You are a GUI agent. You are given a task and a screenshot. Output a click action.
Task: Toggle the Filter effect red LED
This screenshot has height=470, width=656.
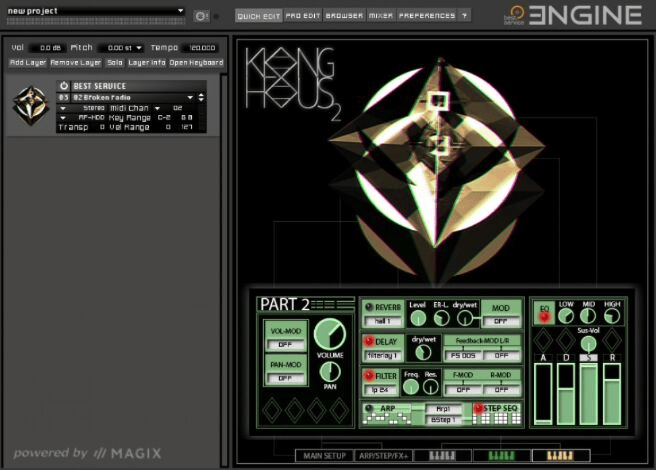(x=368, y=376)
